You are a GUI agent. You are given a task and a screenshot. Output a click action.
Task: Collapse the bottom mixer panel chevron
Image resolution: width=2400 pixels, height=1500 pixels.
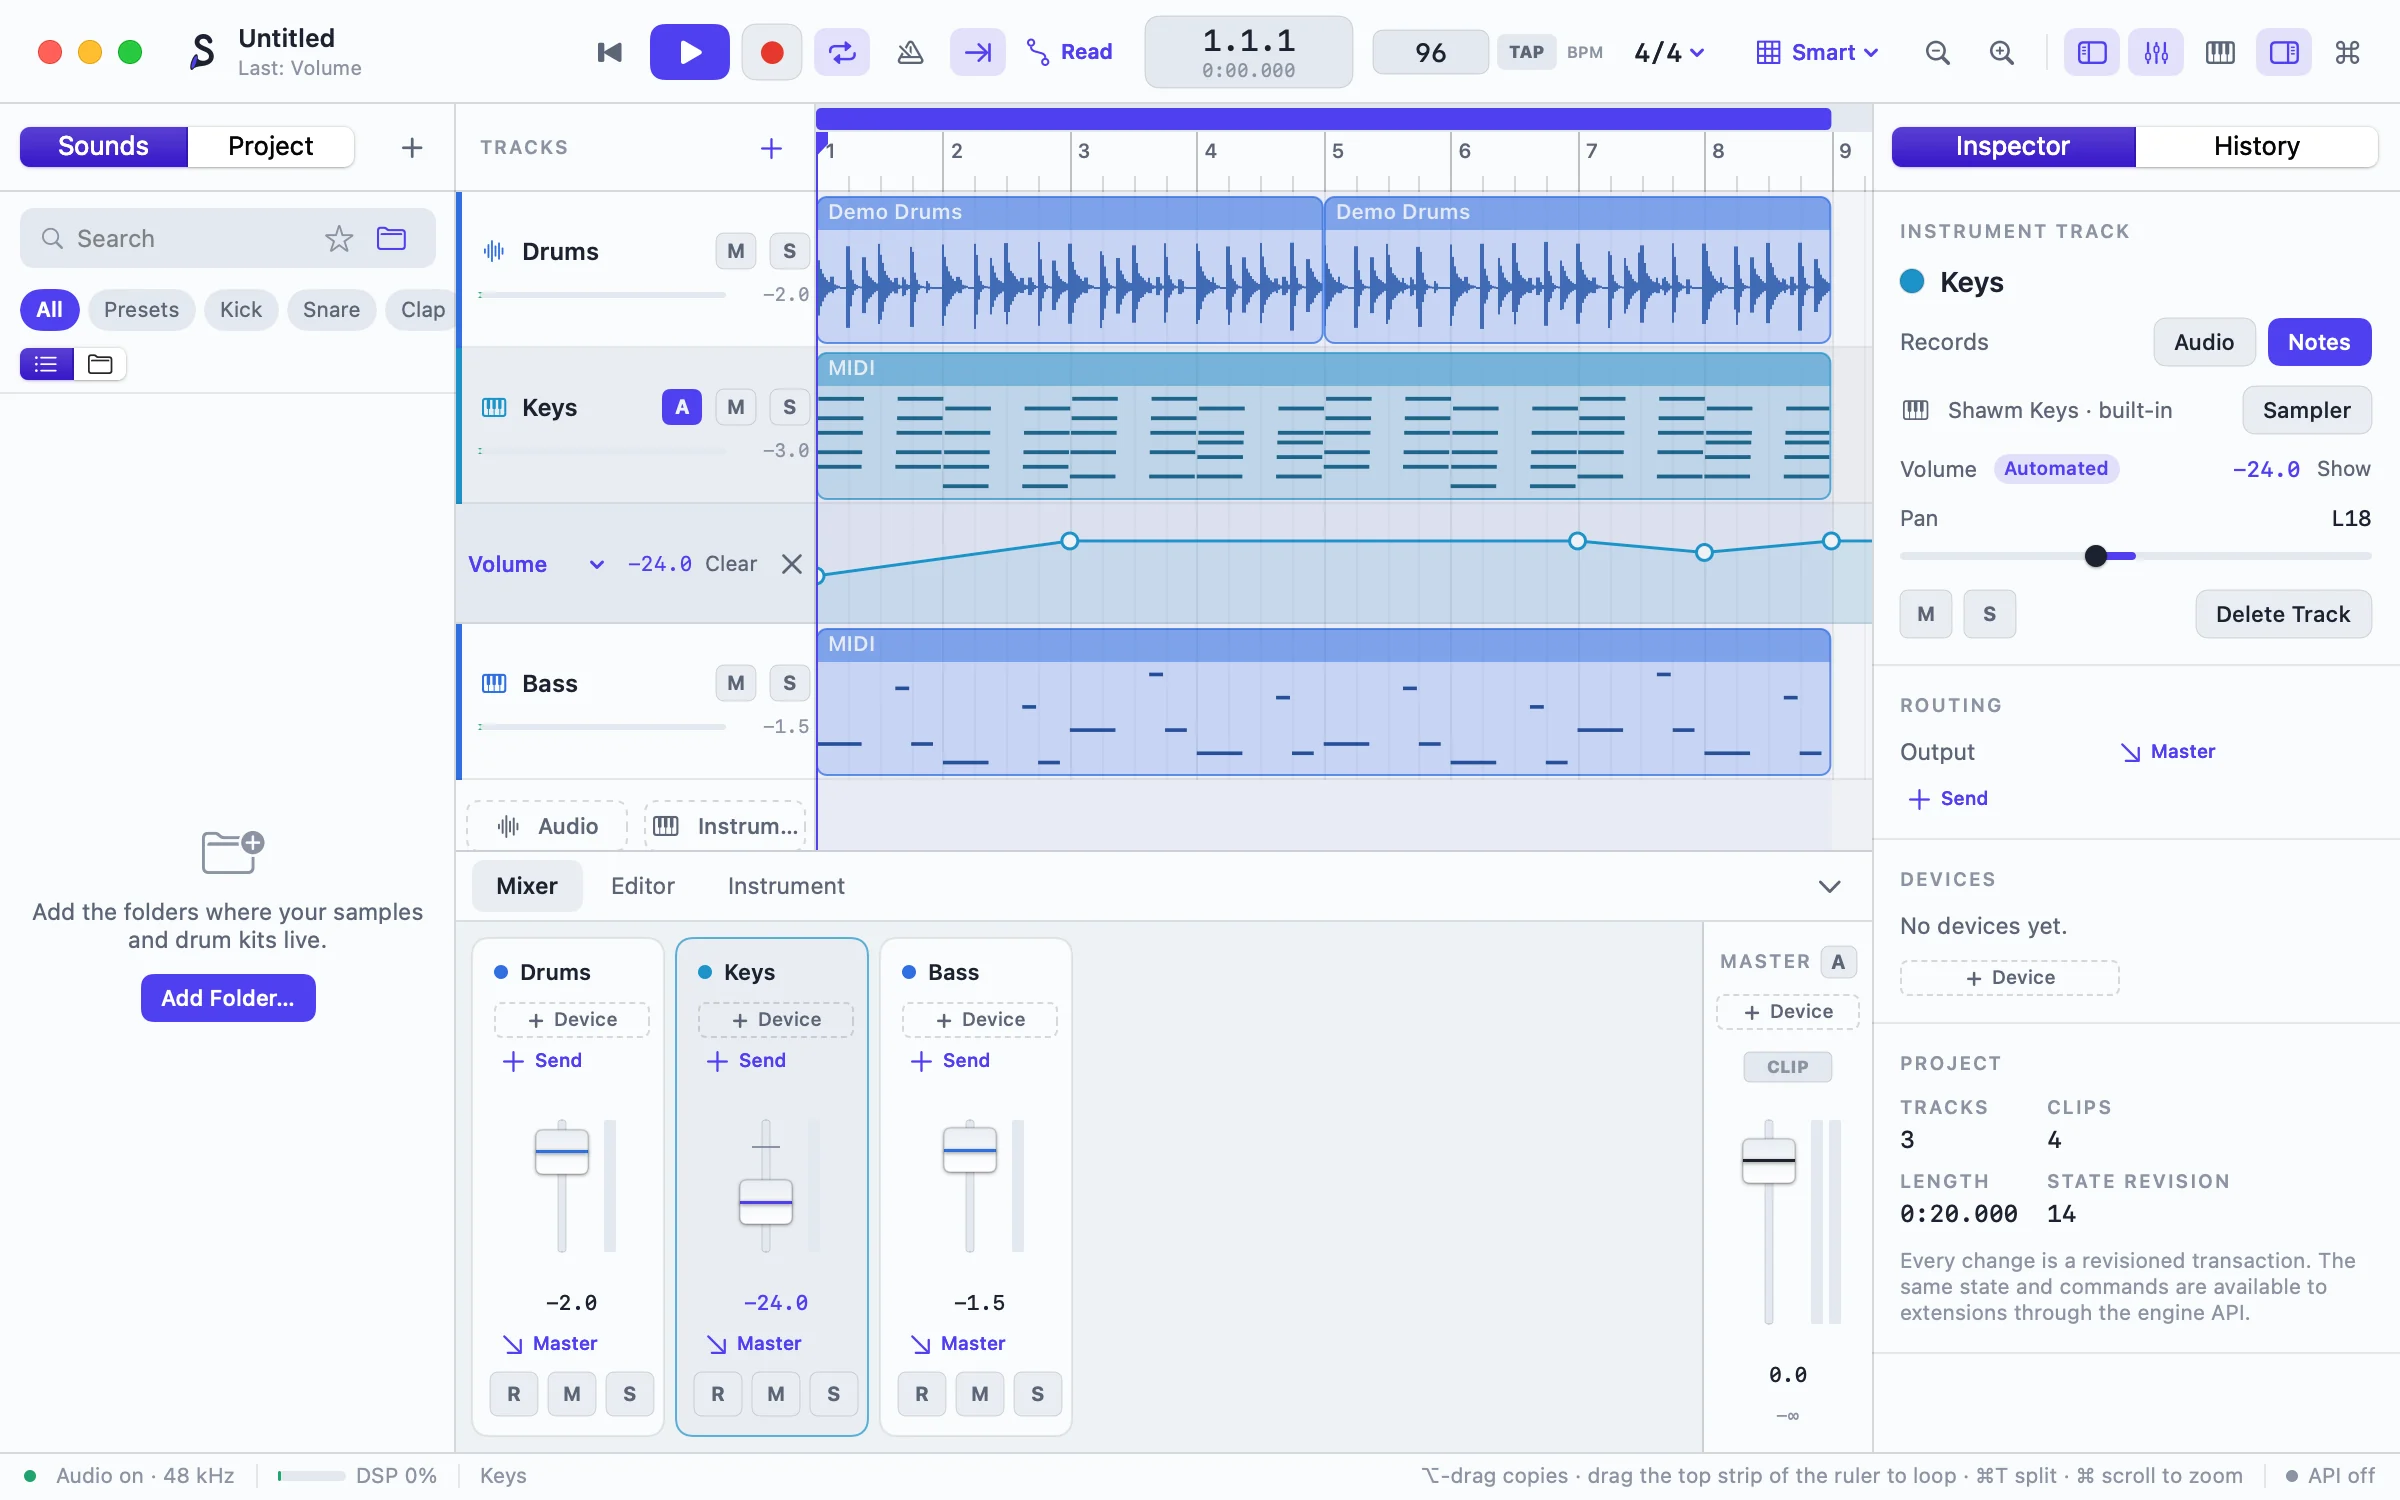(x=1829, y=886)
